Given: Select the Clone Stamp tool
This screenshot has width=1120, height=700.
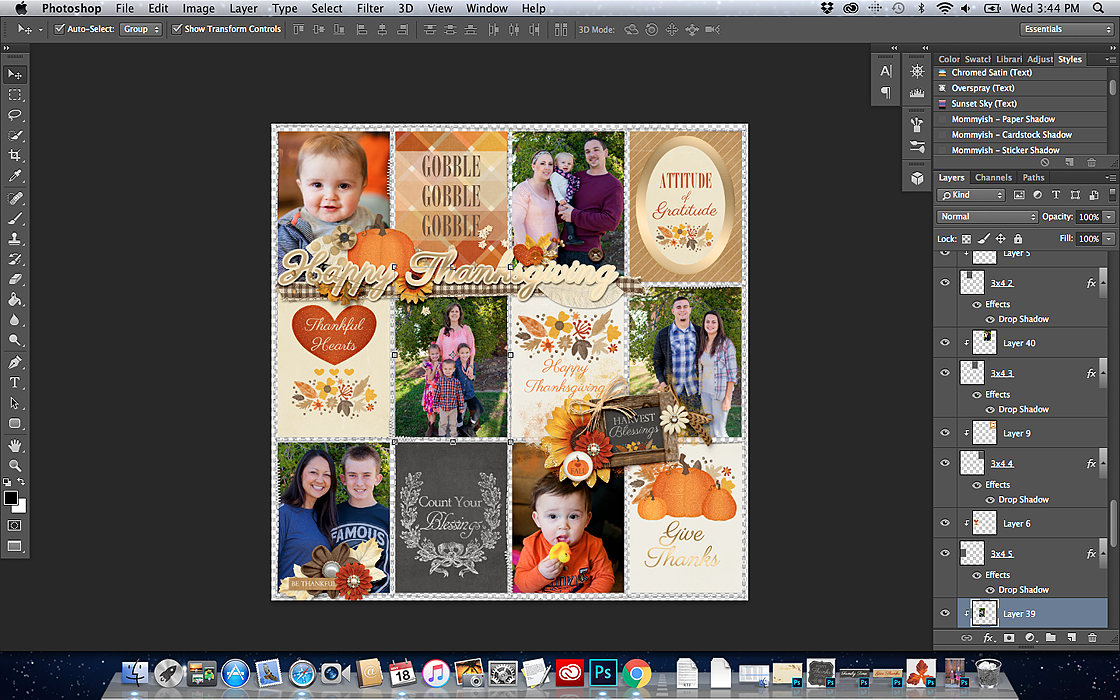Looking at the screenshot, I should point(14,239).
